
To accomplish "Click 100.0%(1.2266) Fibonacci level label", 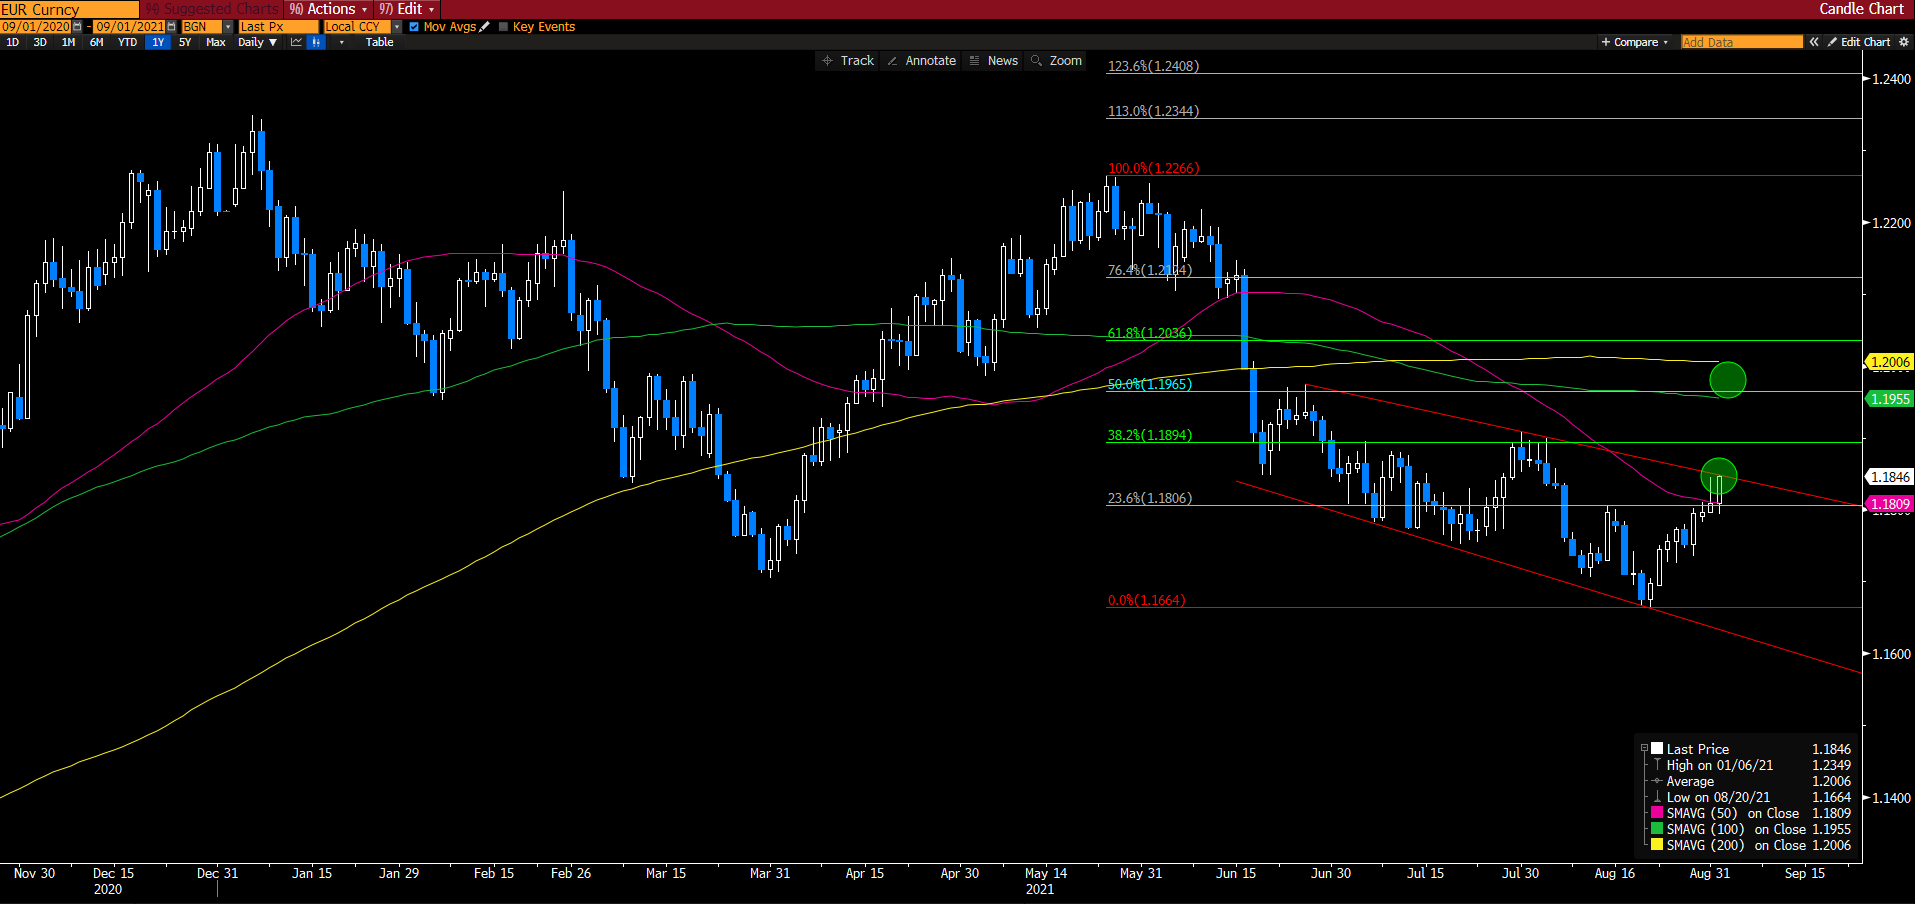I will click(x=1153, y=168).
